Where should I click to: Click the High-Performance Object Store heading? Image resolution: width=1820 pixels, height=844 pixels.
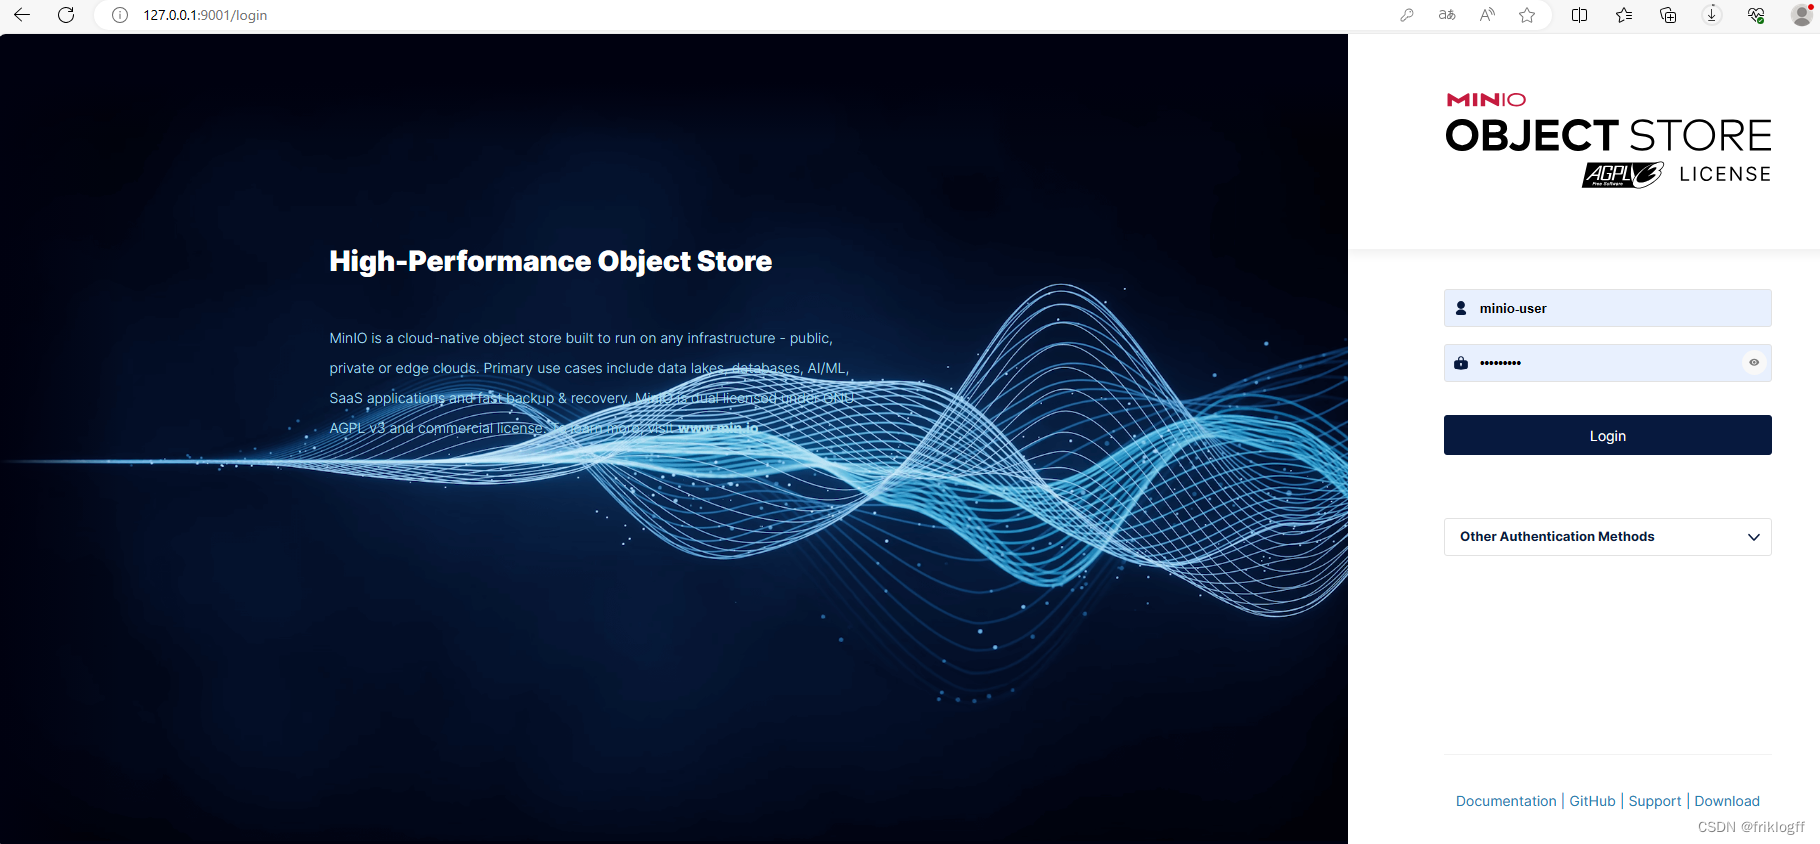click(550, 261)
